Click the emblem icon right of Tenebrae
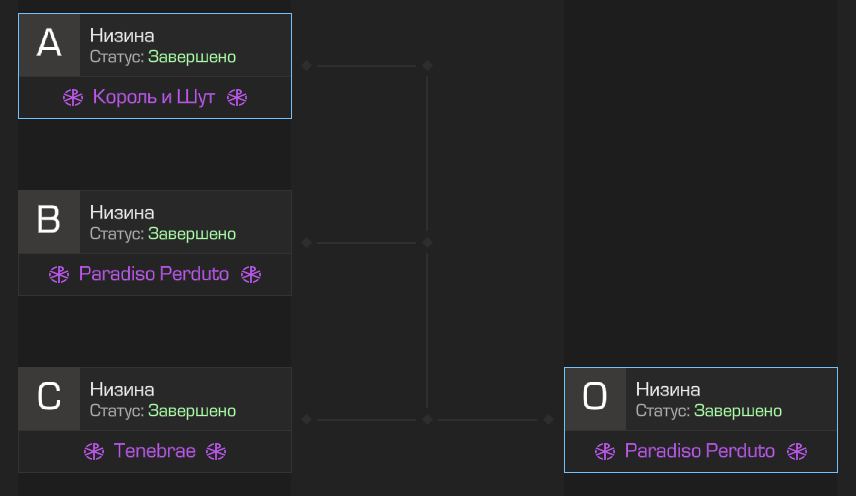856x496 pixels. [216, 451]
